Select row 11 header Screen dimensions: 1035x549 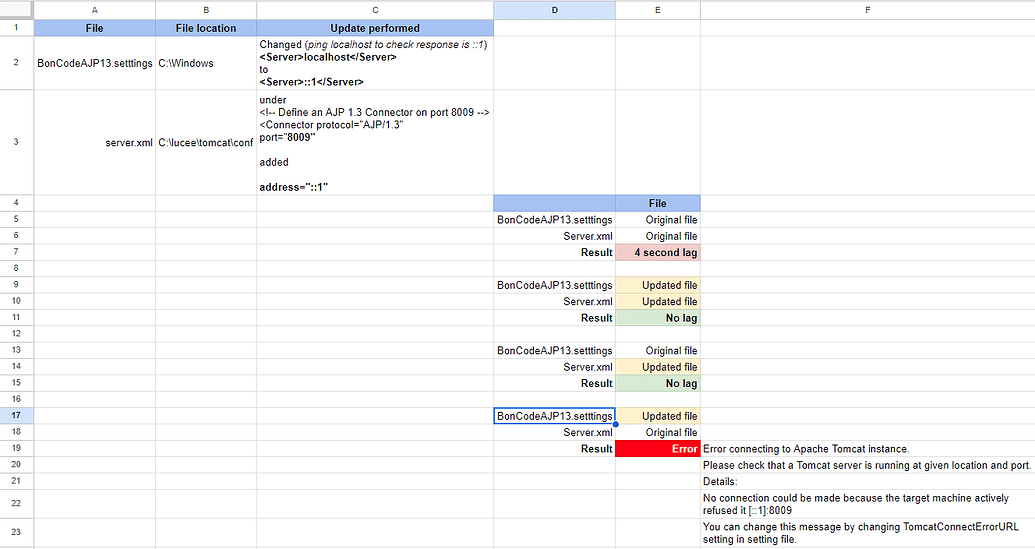[x=17, y=317]
